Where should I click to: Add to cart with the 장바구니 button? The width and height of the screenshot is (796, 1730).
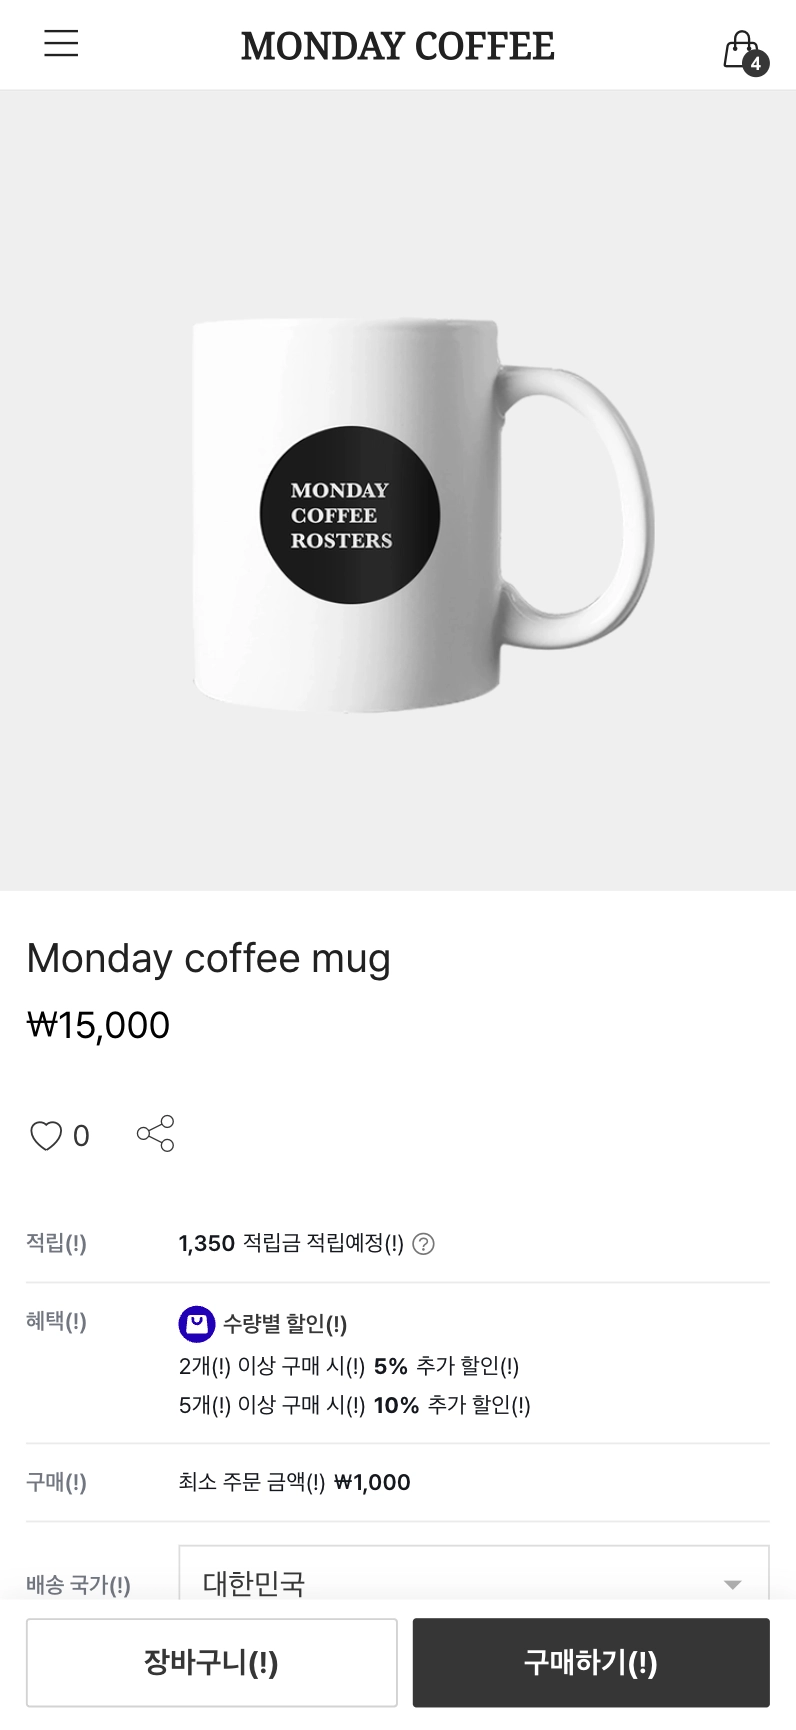click(212, 1662)
